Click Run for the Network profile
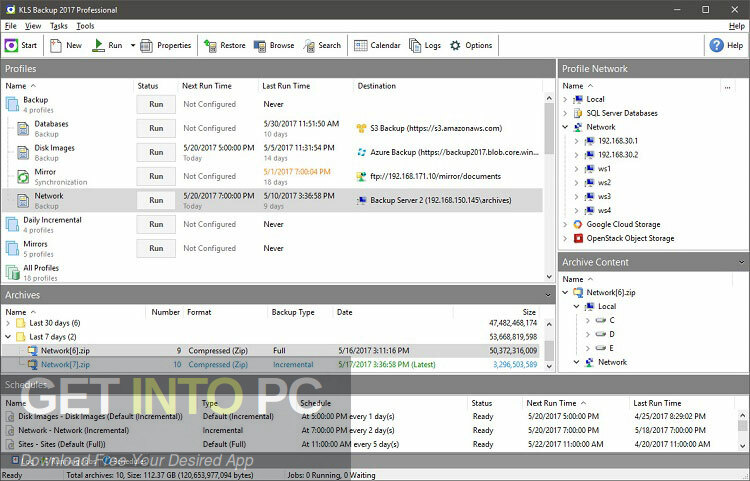This screenshot has width=750, height=481. 156,200
